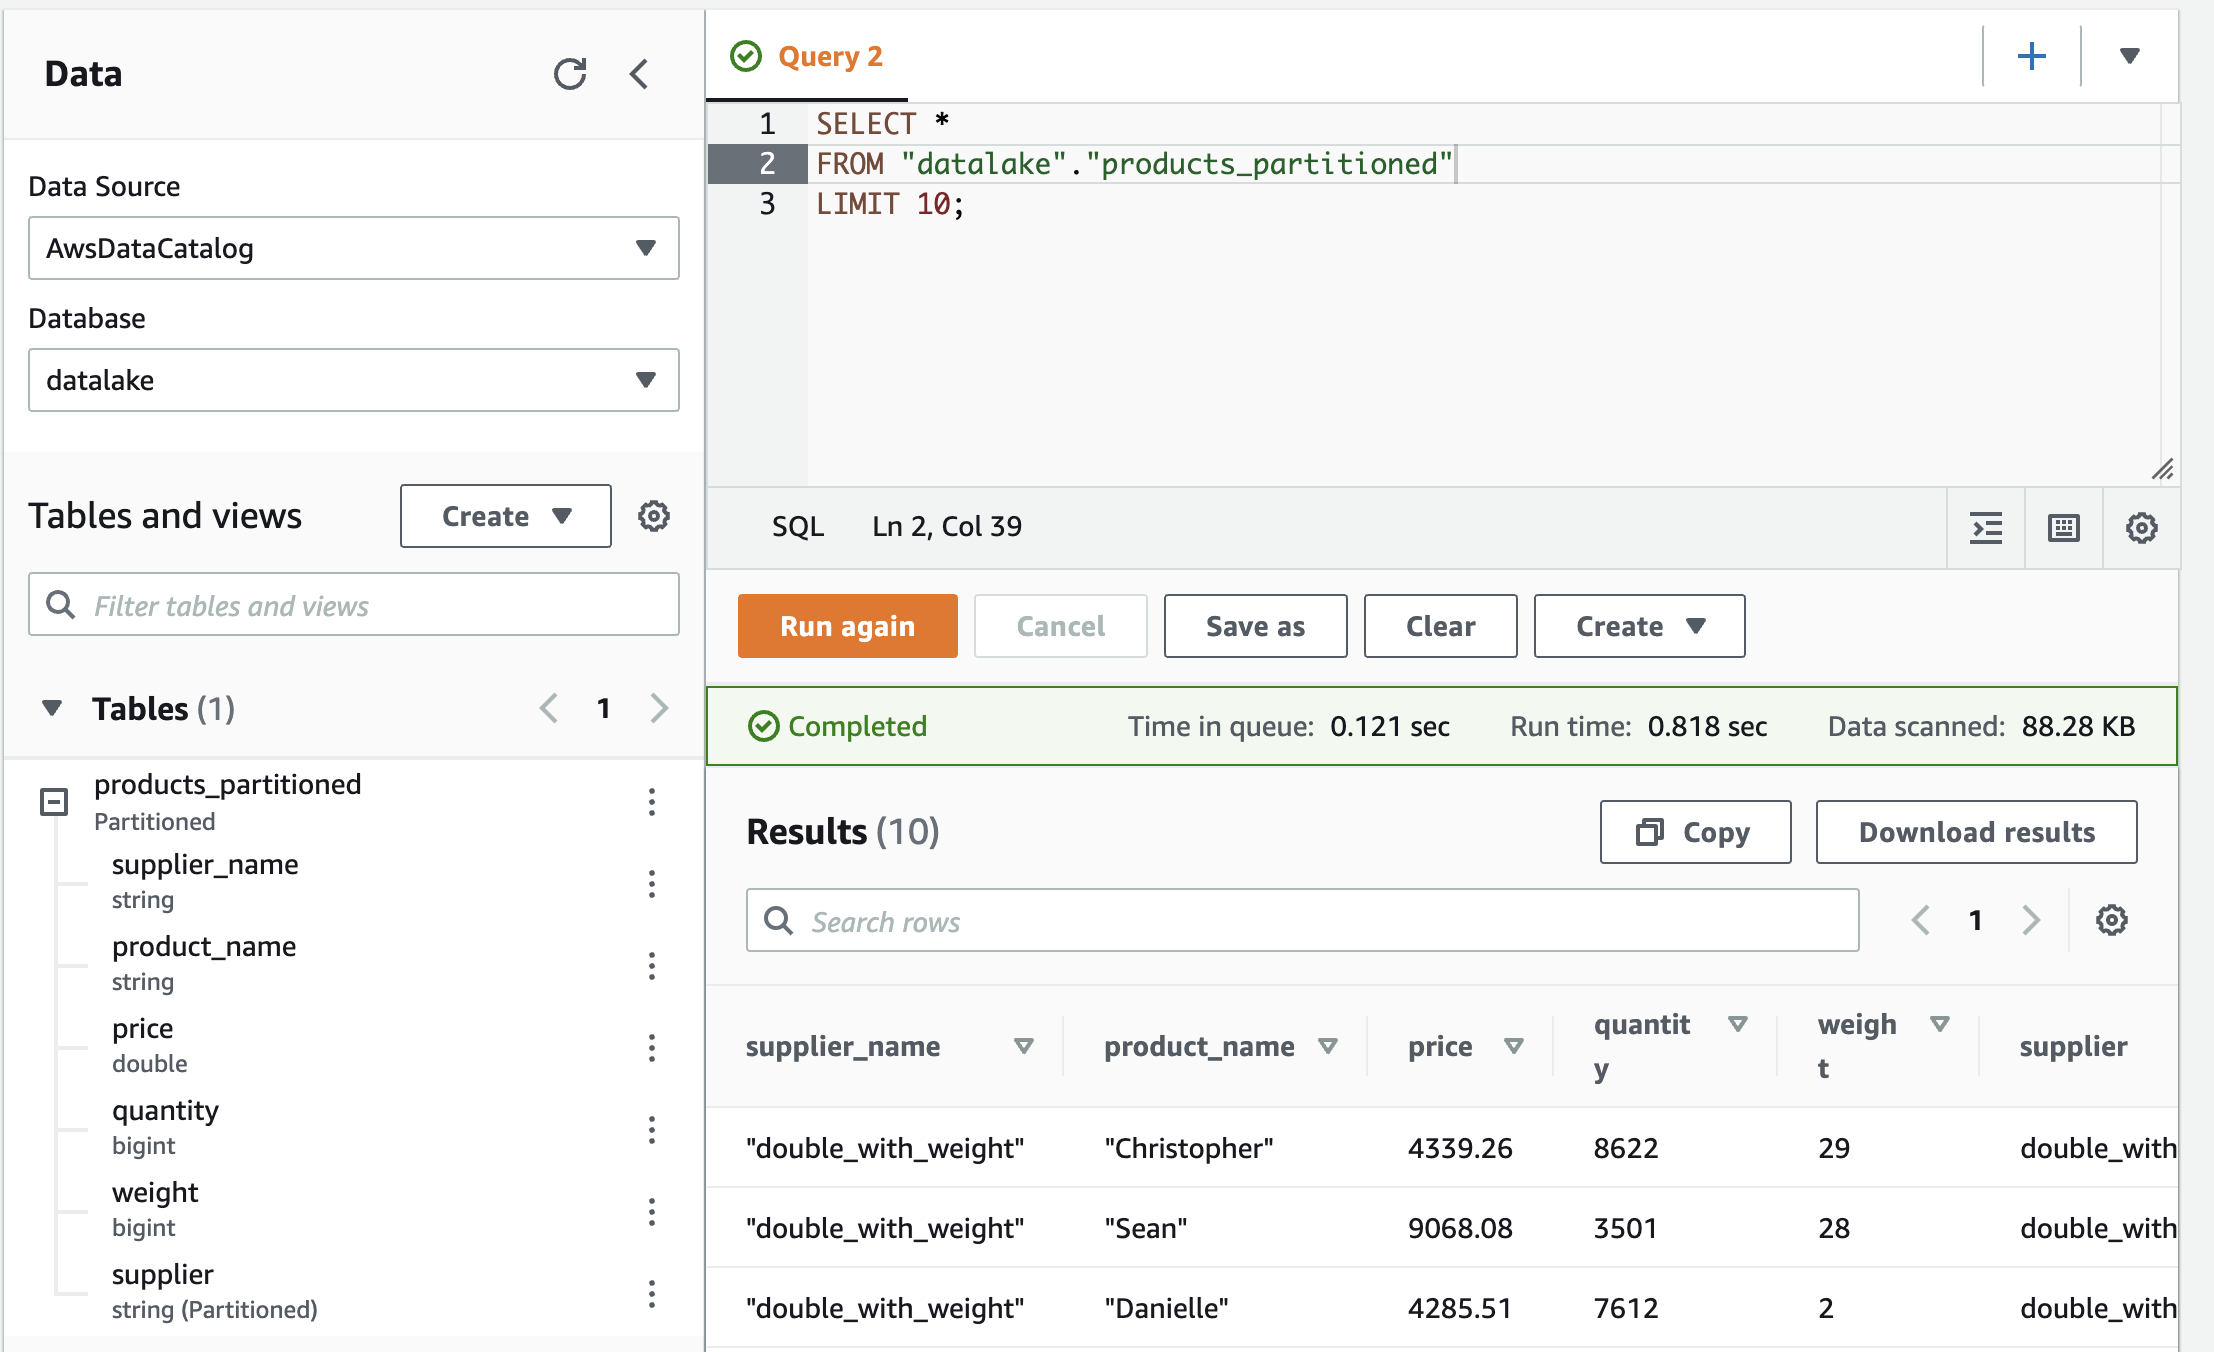Viewport: 2214px width, 1352px height.
Task: Open editor preferences gear icon
Action: coord(2141,527)
